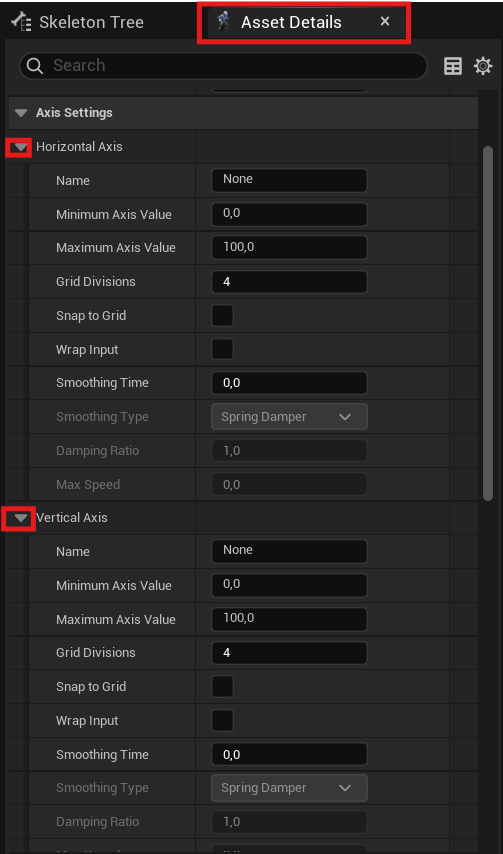
Task: Click the search magnifier icon
Action: (x=35, y=66)
